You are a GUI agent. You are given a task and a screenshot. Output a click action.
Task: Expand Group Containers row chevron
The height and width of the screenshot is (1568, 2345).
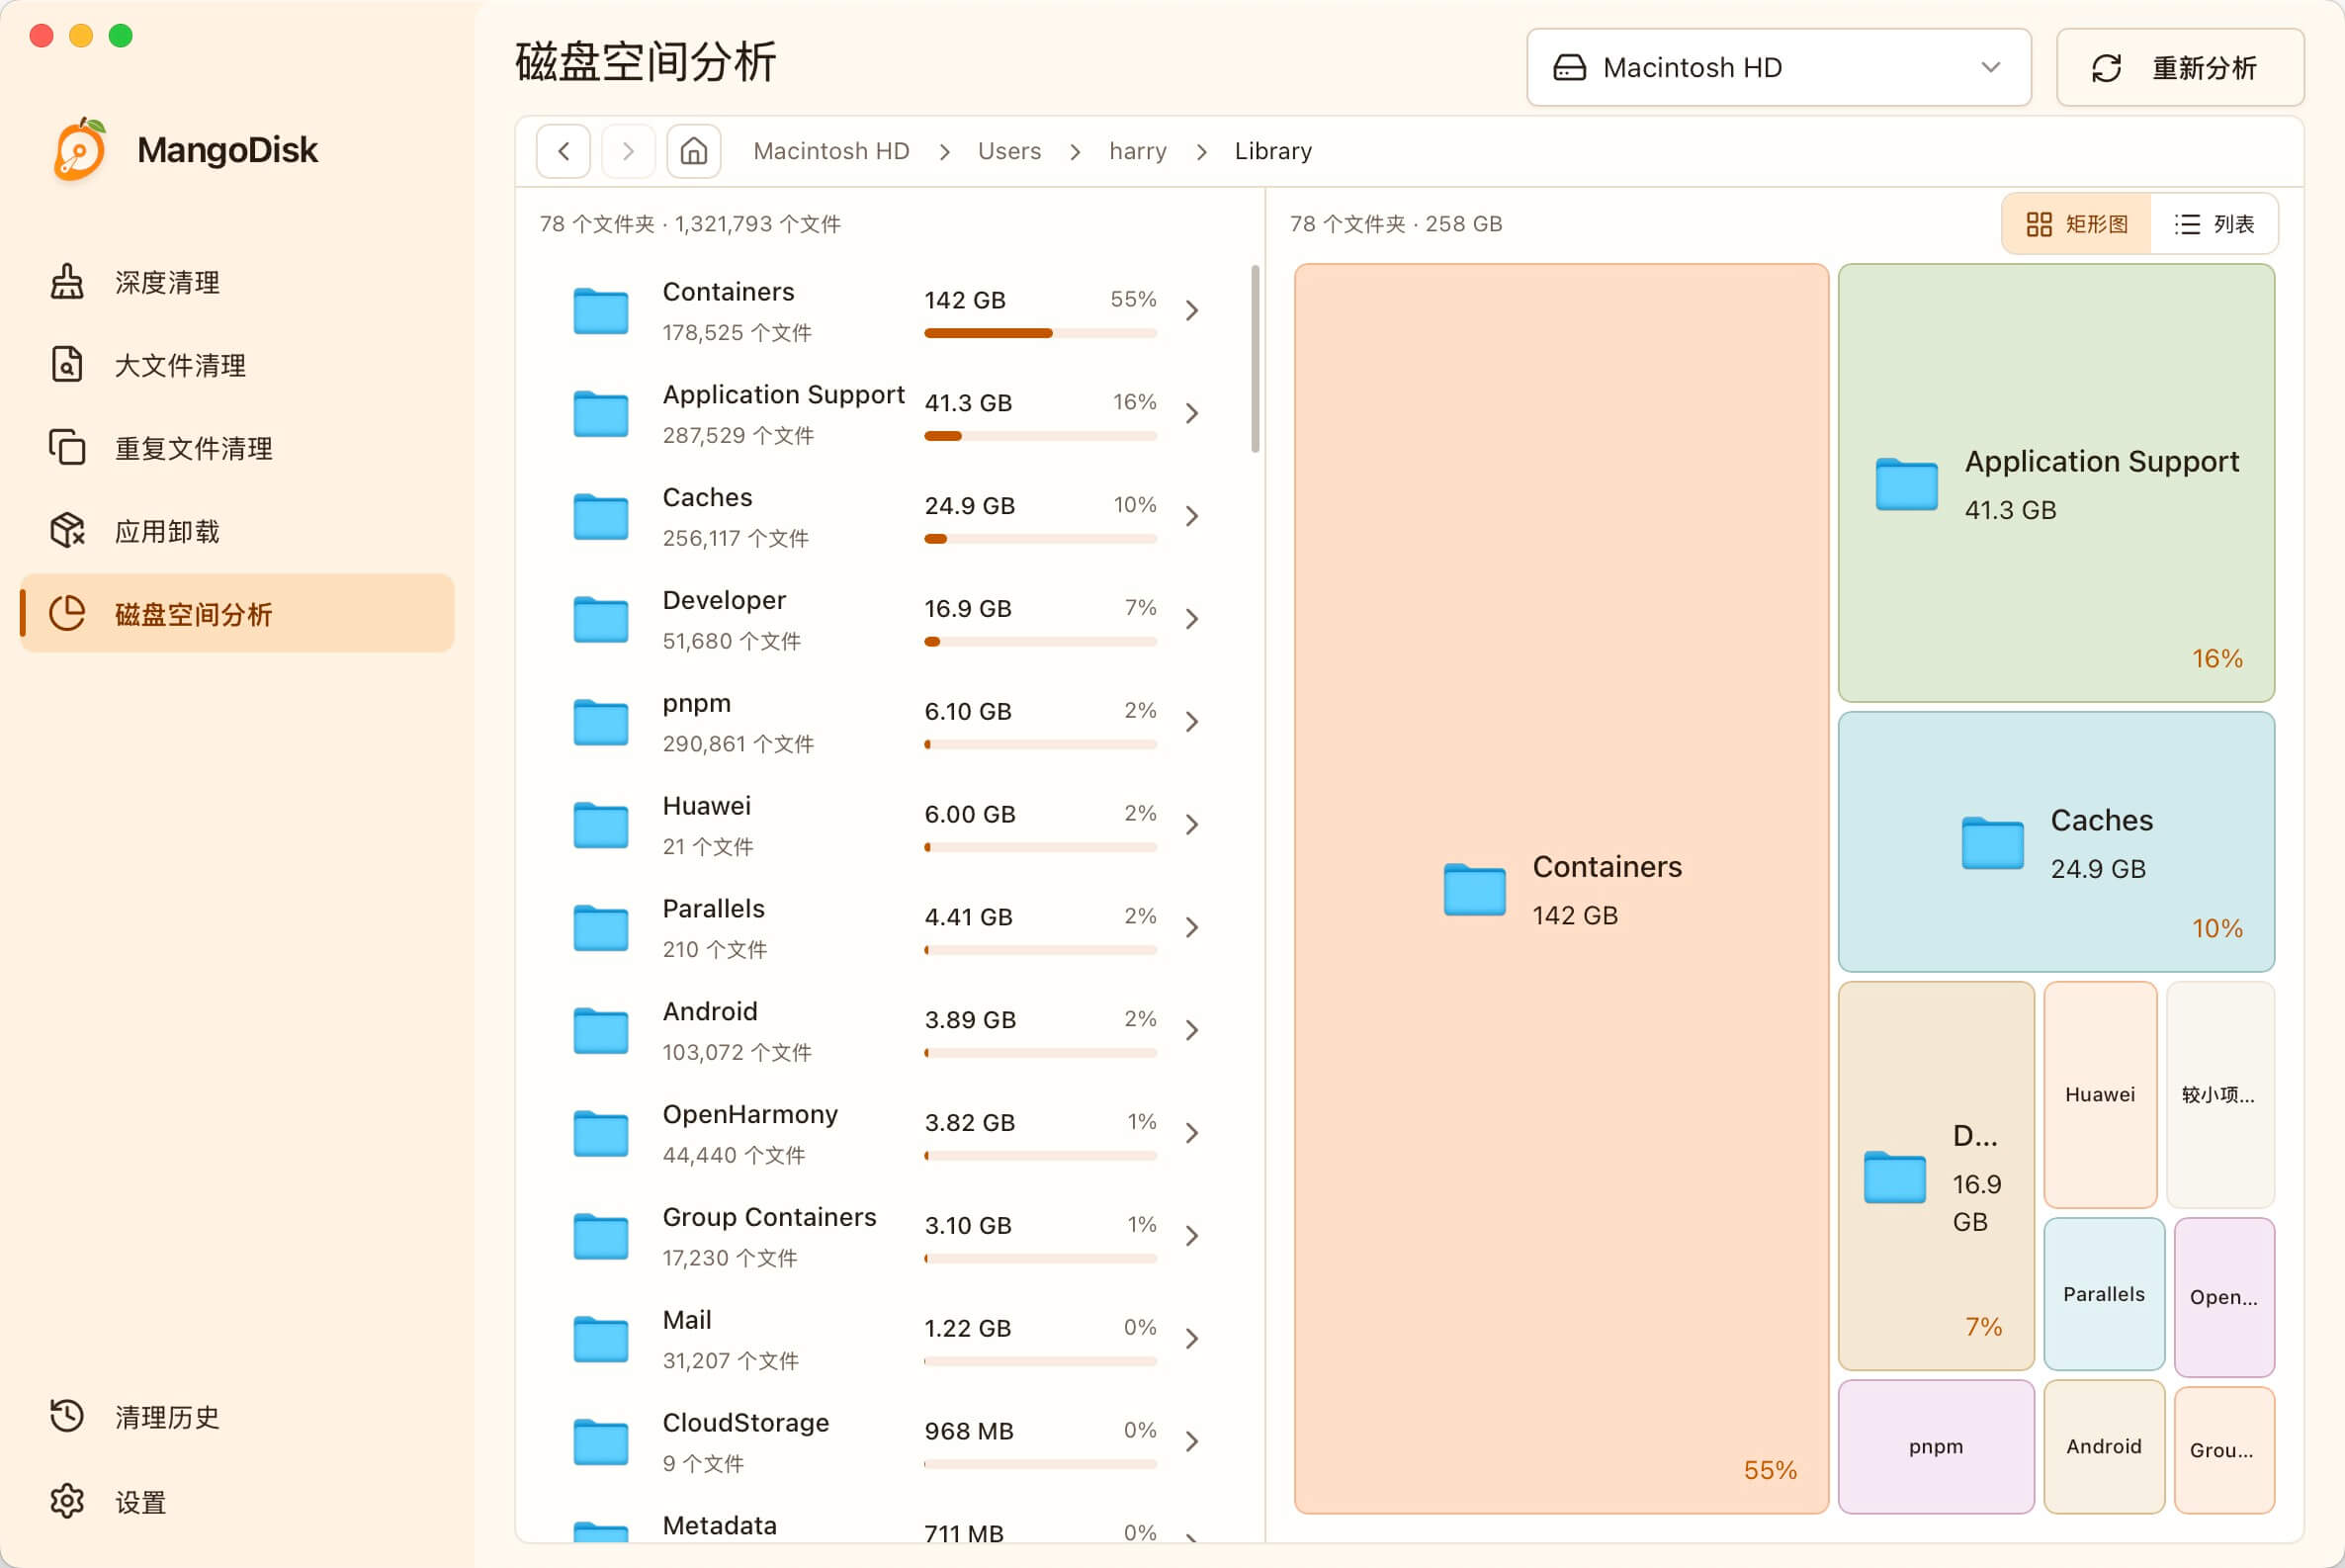click(x=1192, y=1237)
